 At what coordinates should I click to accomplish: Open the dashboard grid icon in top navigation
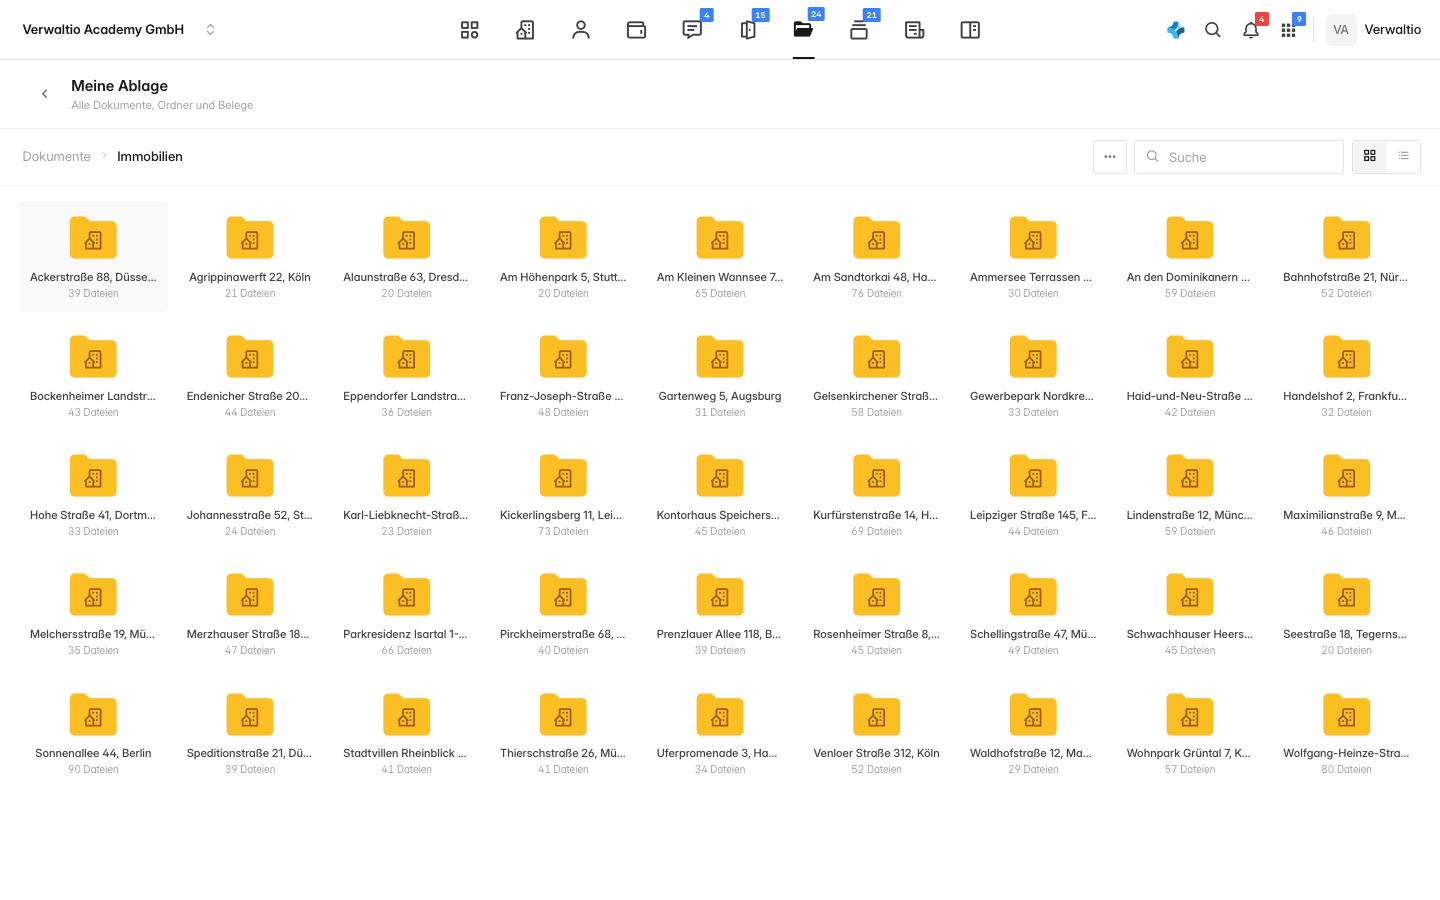coord(469,30)
